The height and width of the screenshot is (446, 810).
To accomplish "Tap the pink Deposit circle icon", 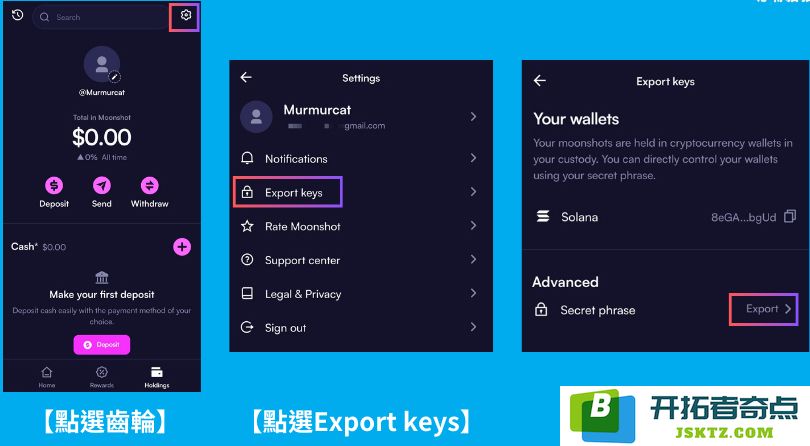I will tap(54, 185).
